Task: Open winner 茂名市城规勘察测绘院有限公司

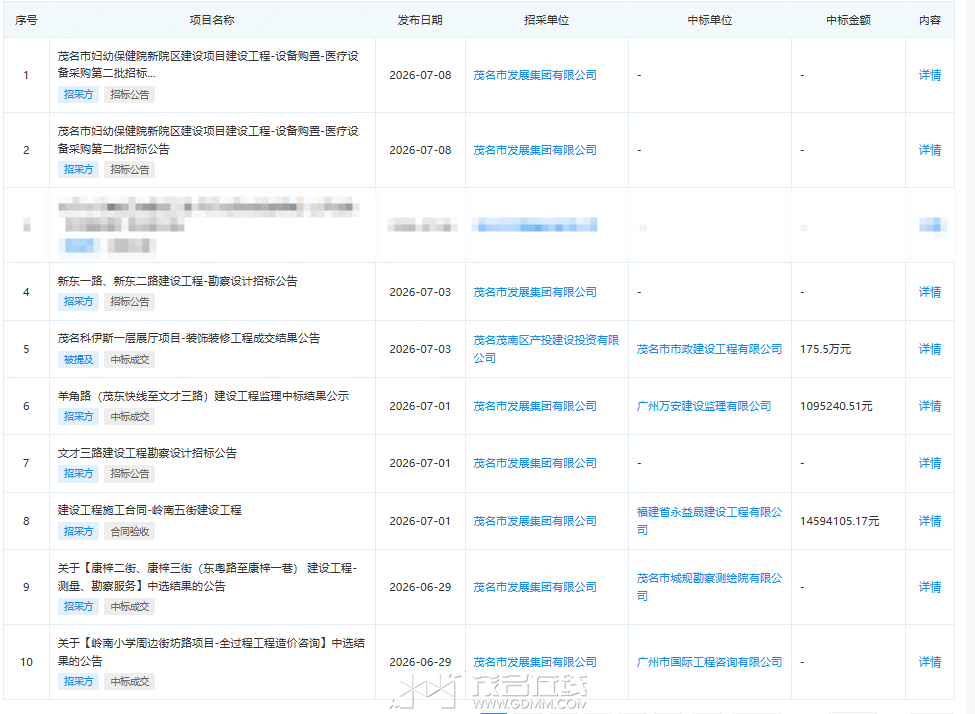Action: pyautogui.click(x=709, y=587)
